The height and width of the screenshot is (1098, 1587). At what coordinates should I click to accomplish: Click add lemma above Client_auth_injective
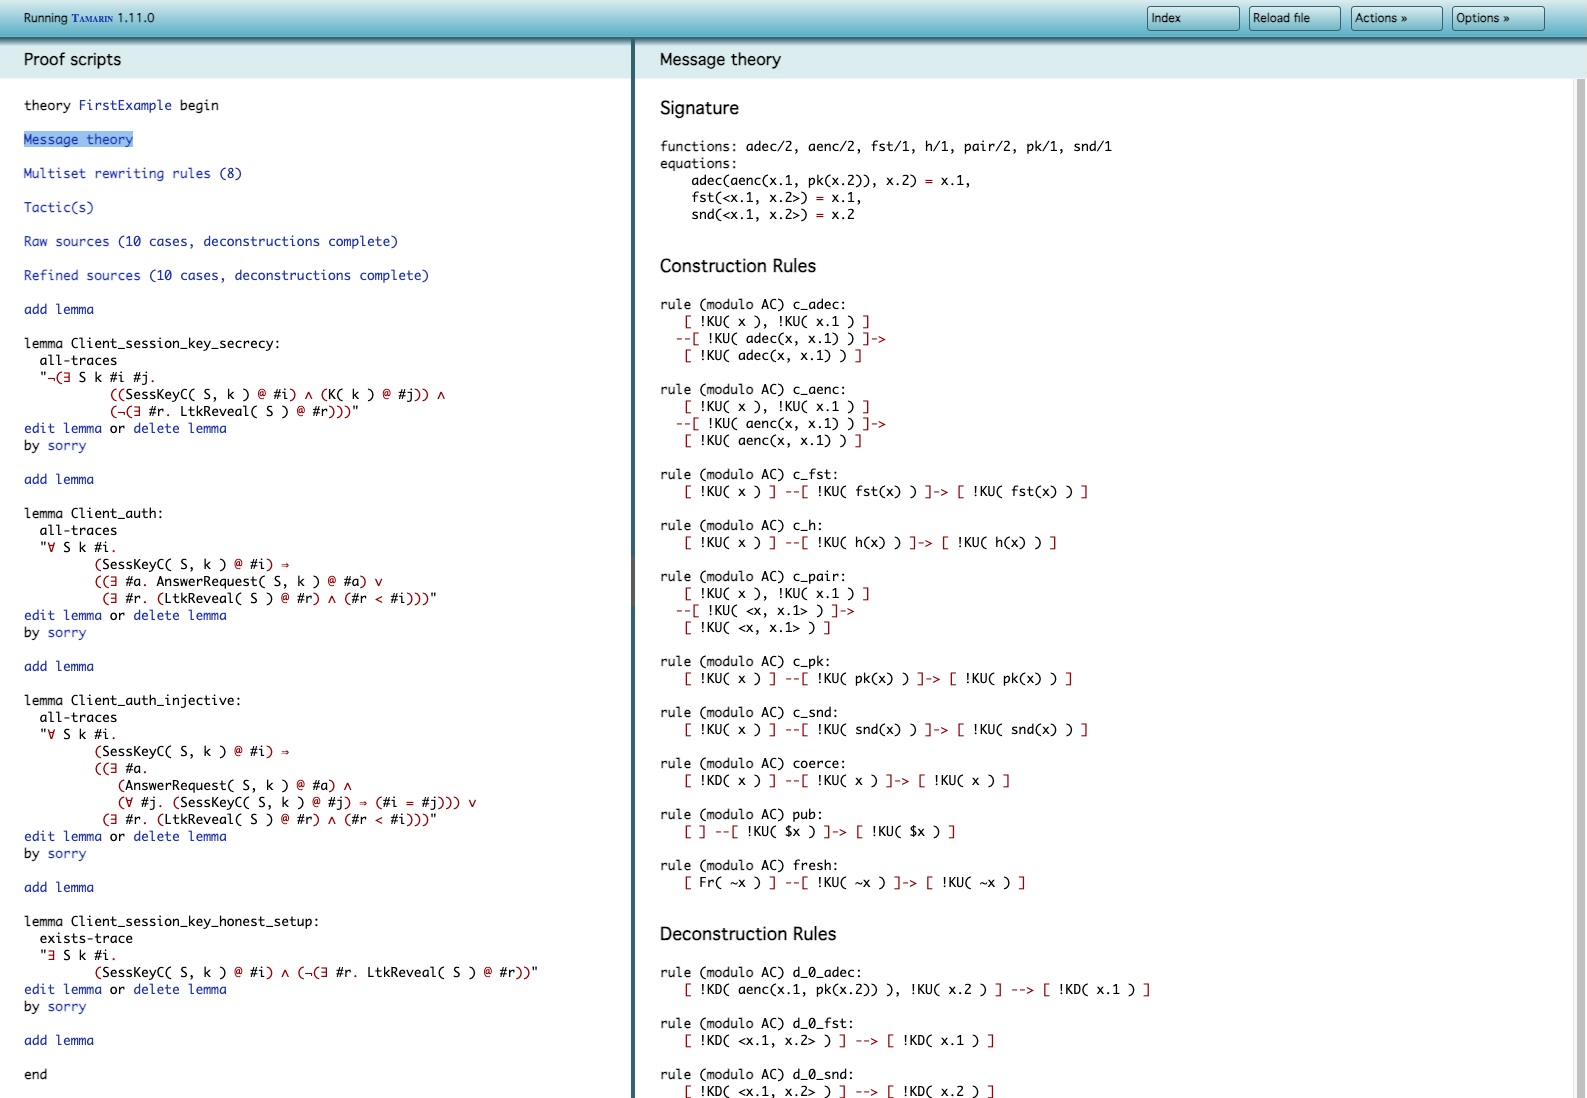tap(59, 666)
